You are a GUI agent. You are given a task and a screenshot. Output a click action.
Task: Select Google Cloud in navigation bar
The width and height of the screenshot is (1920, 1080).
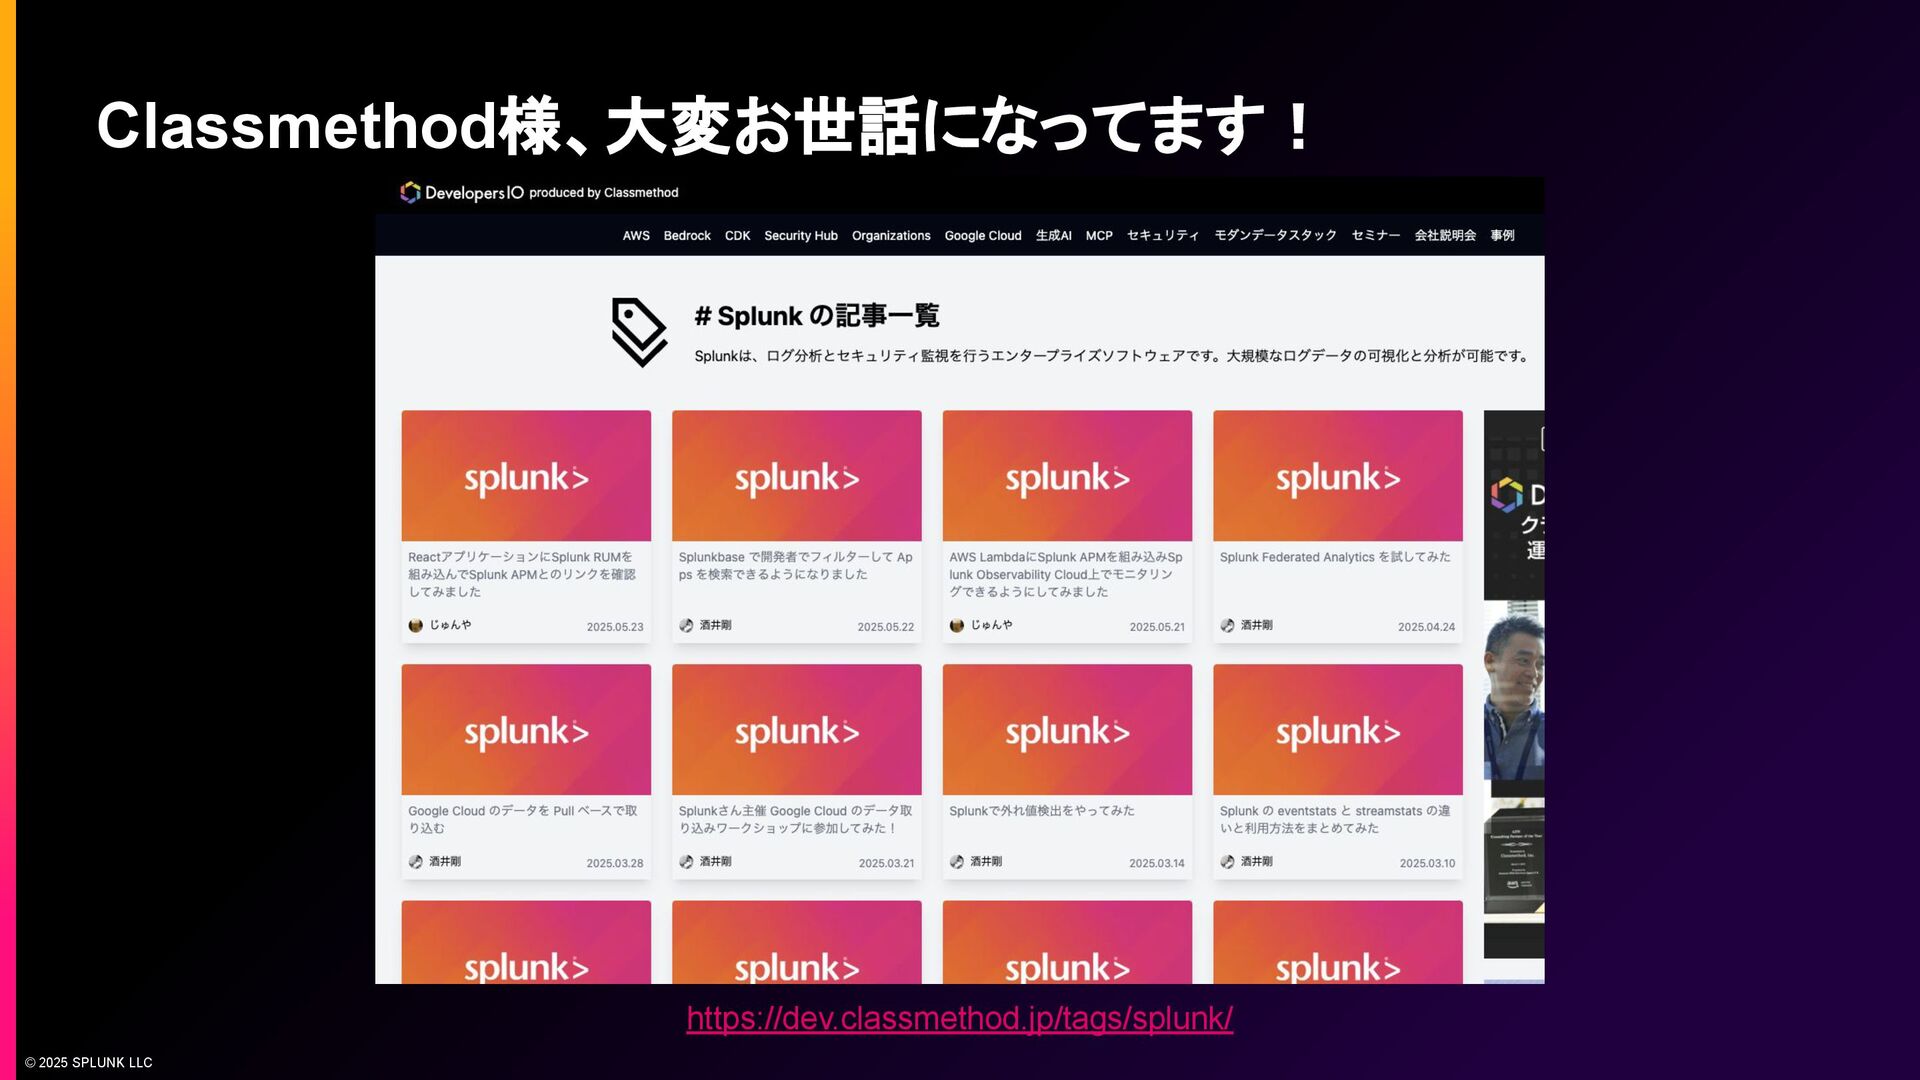[982, 236]
